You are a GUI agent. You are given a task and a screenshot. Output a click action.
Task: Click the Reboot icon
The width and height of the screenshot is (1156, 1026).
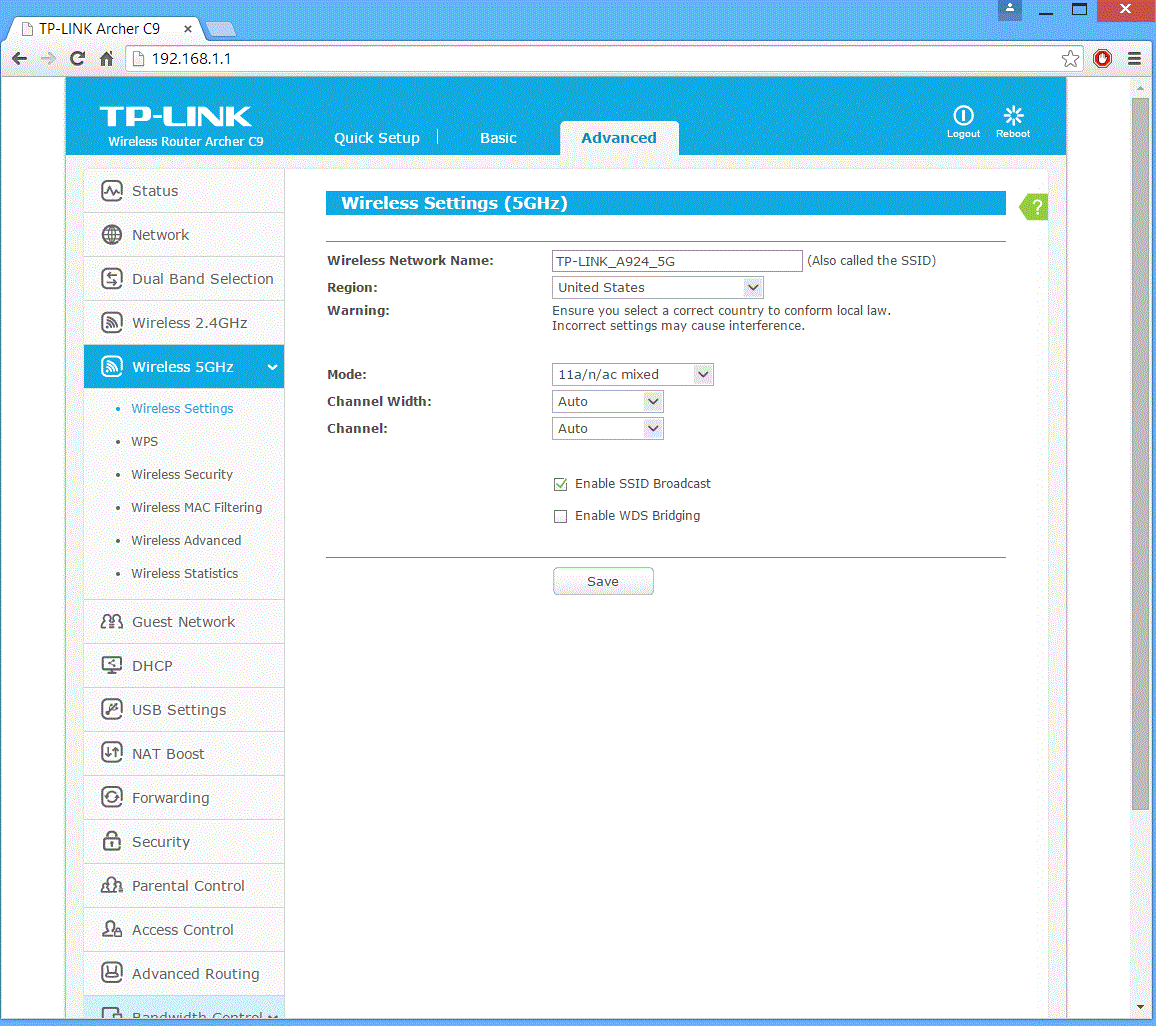pyautogui.click(x=1013, y=116)
